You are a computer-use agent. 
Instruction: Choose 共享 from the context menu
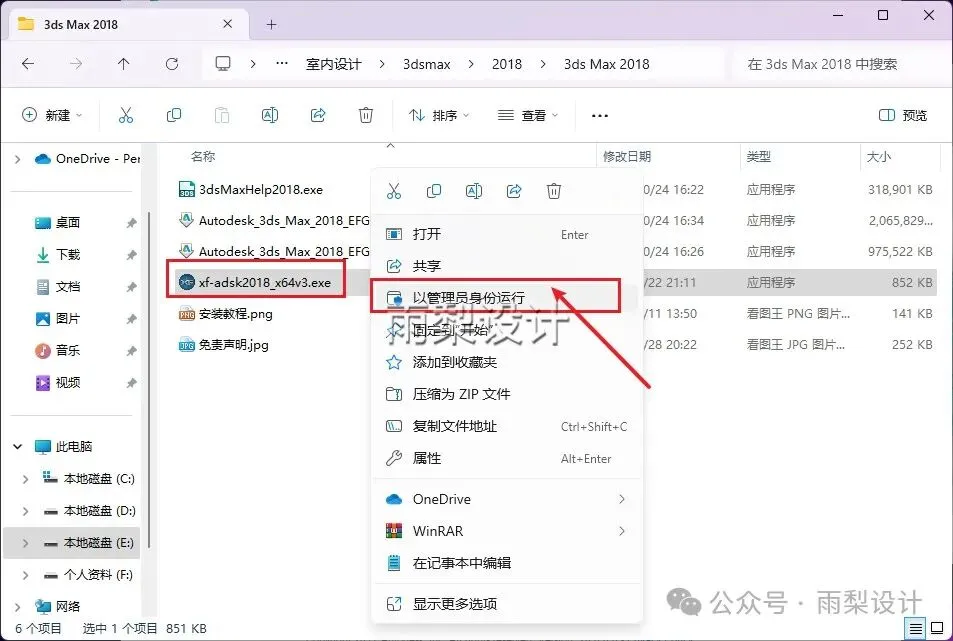[x=507, y=266]
